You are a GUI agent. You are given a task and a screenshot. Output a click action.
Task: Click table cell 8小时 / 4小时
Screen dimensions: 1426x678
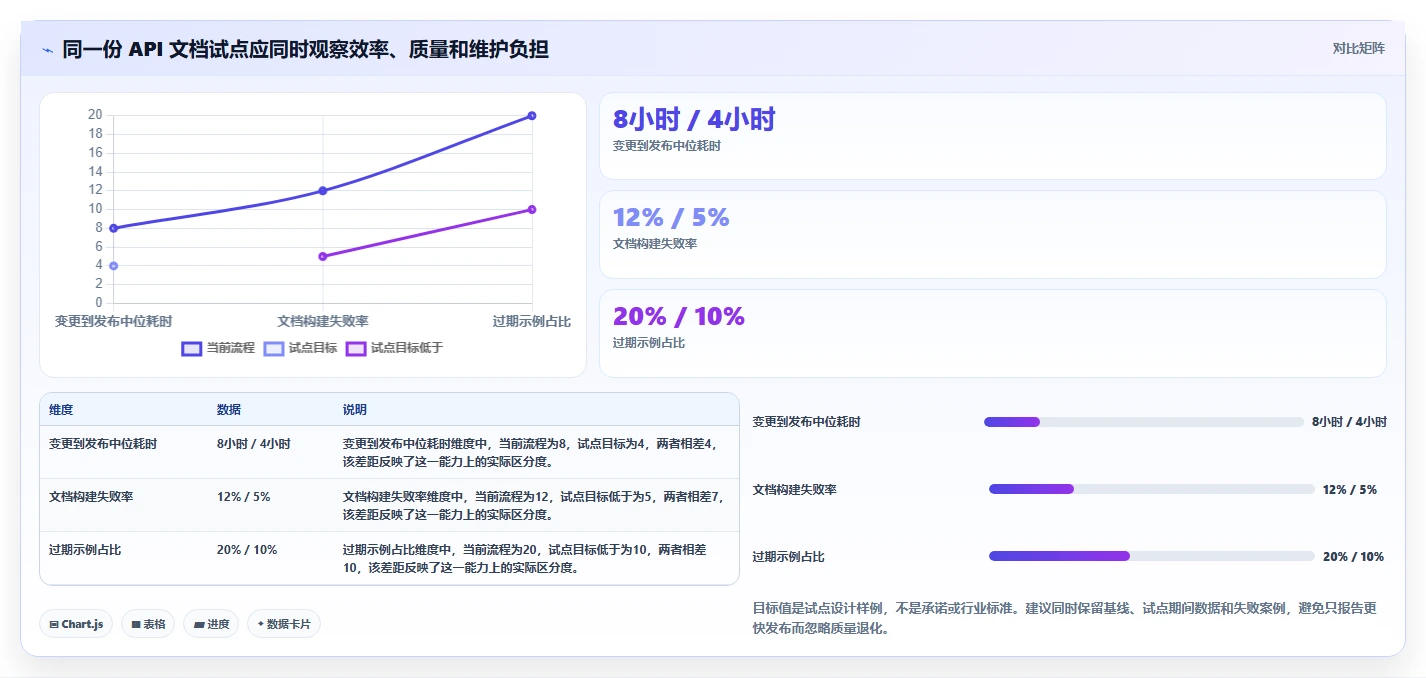tap(253, 443)
